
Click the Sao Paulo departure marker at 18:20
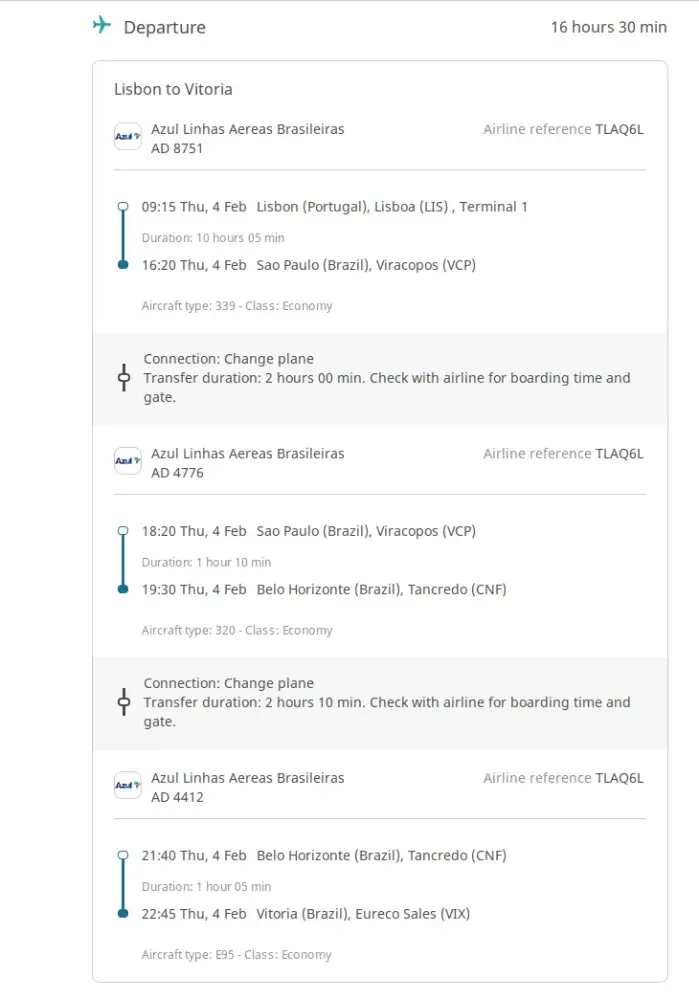[x=123, y=531]
